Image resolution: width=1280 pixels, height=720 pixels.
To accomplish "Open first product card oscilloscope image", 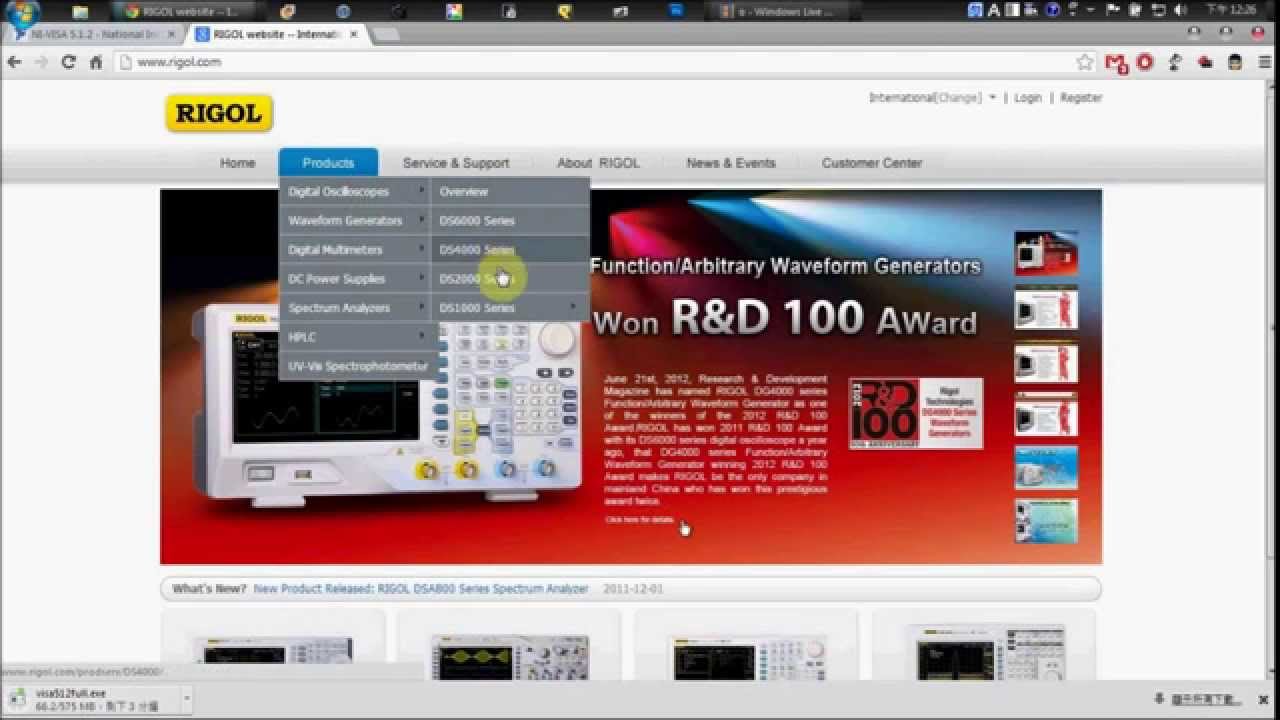I will tap(273, 652).
